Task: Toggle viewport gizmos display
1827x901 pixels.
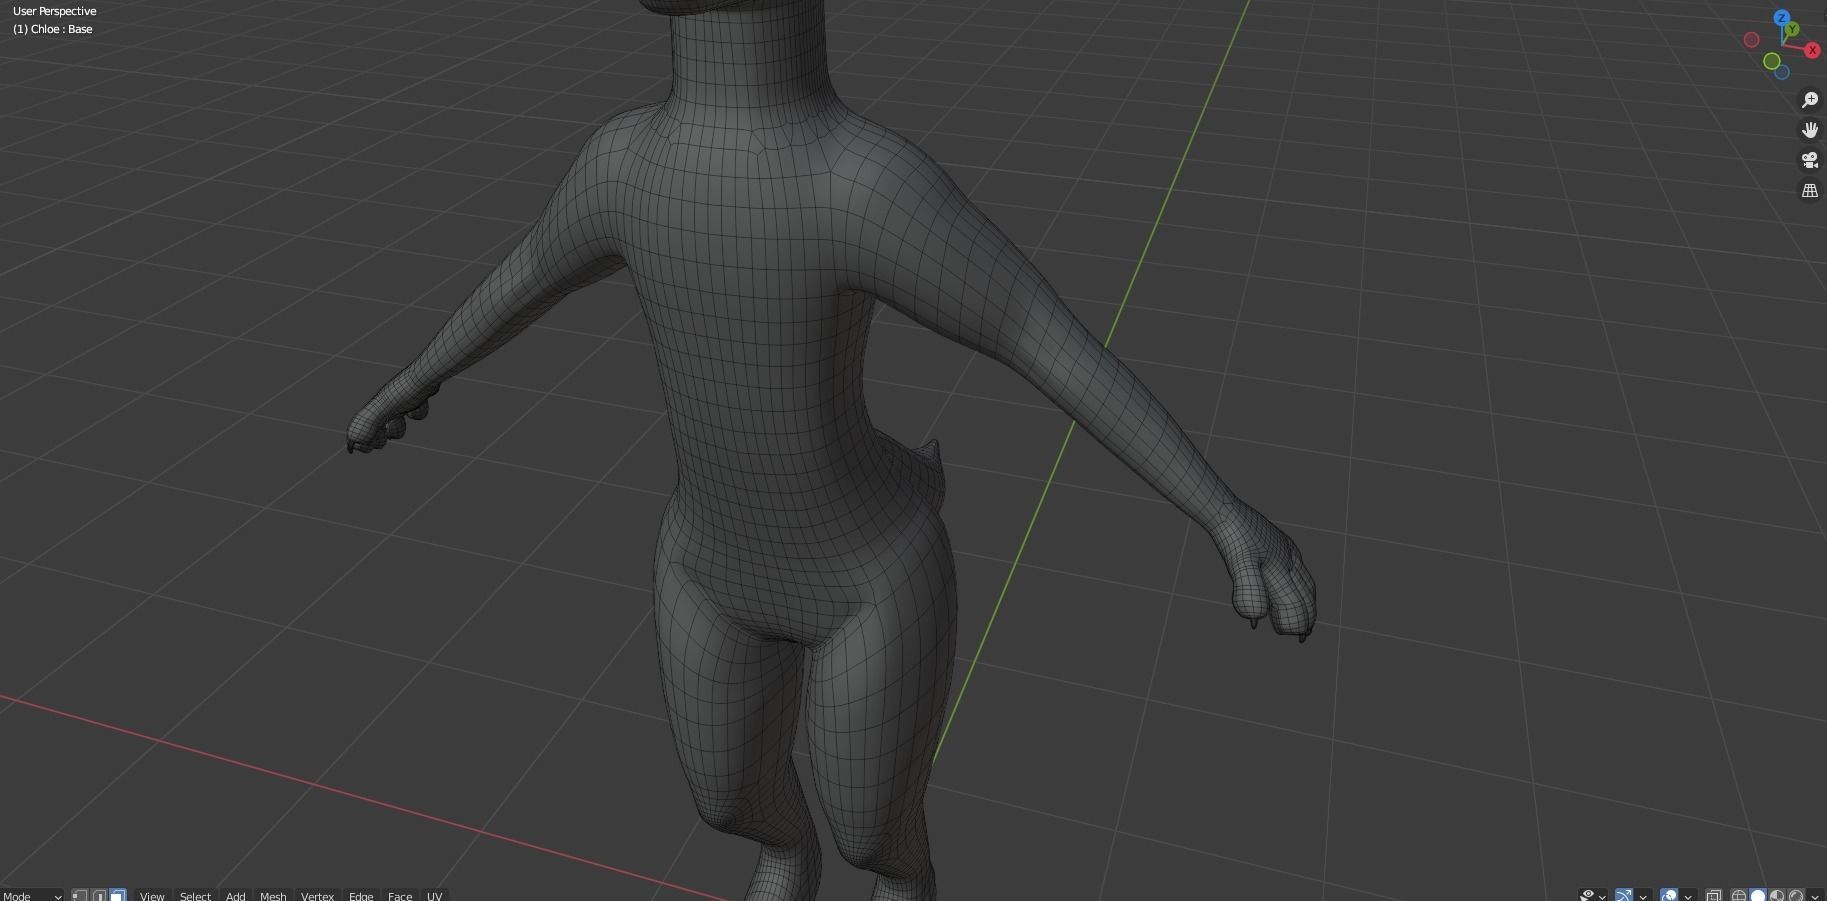Action: (1624, 895)
